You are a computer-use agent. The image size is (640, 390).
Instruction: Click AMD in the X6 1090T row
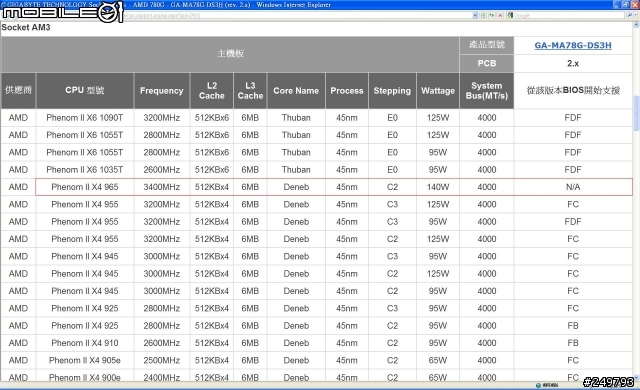pyautogui.click(x=18, y=118)
